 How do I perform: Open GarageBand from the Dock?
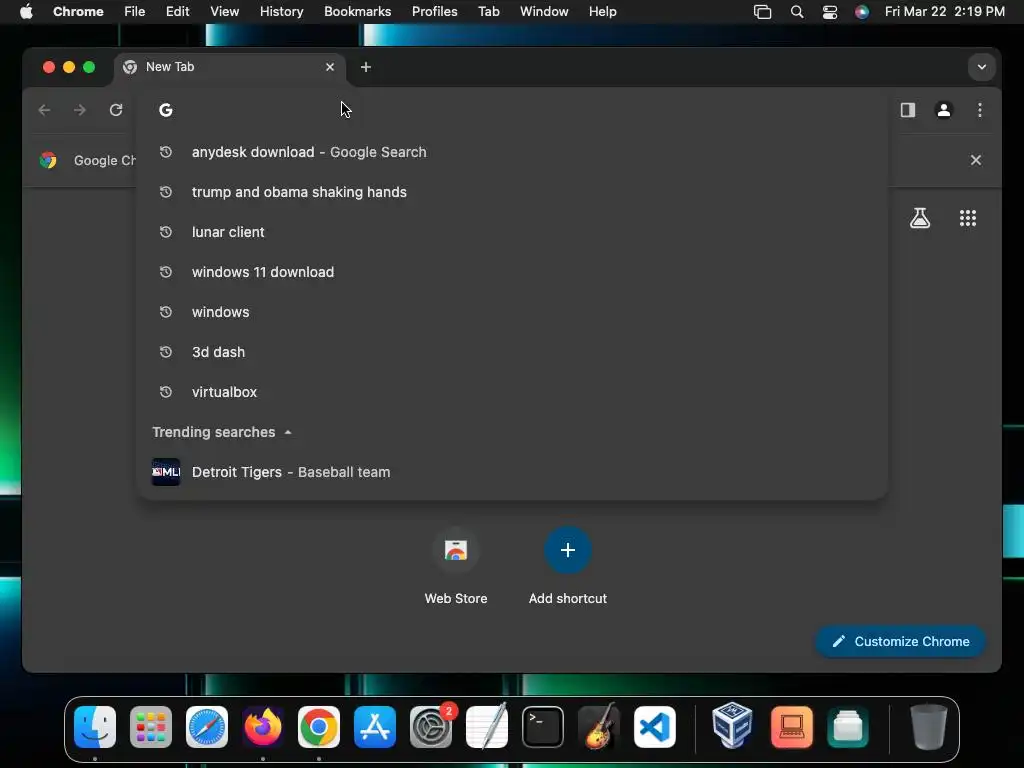coord(599,727)
